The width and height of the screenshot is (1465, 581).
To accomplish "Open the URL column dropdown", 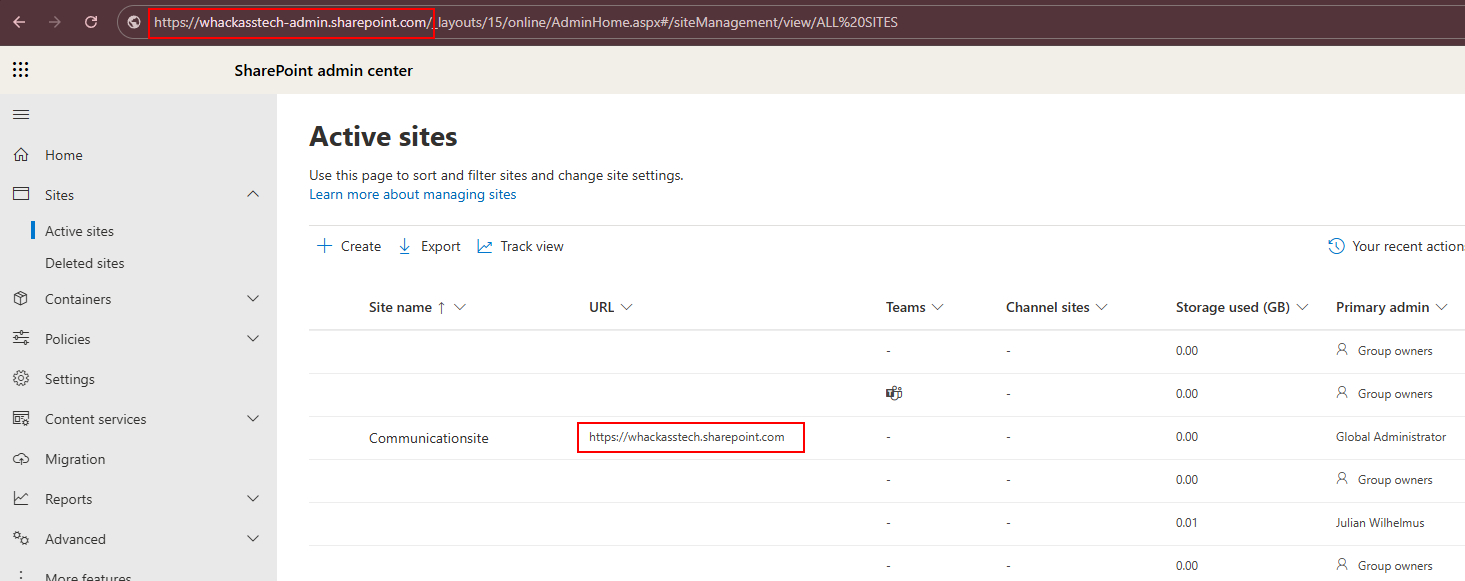I will point(627,307).
